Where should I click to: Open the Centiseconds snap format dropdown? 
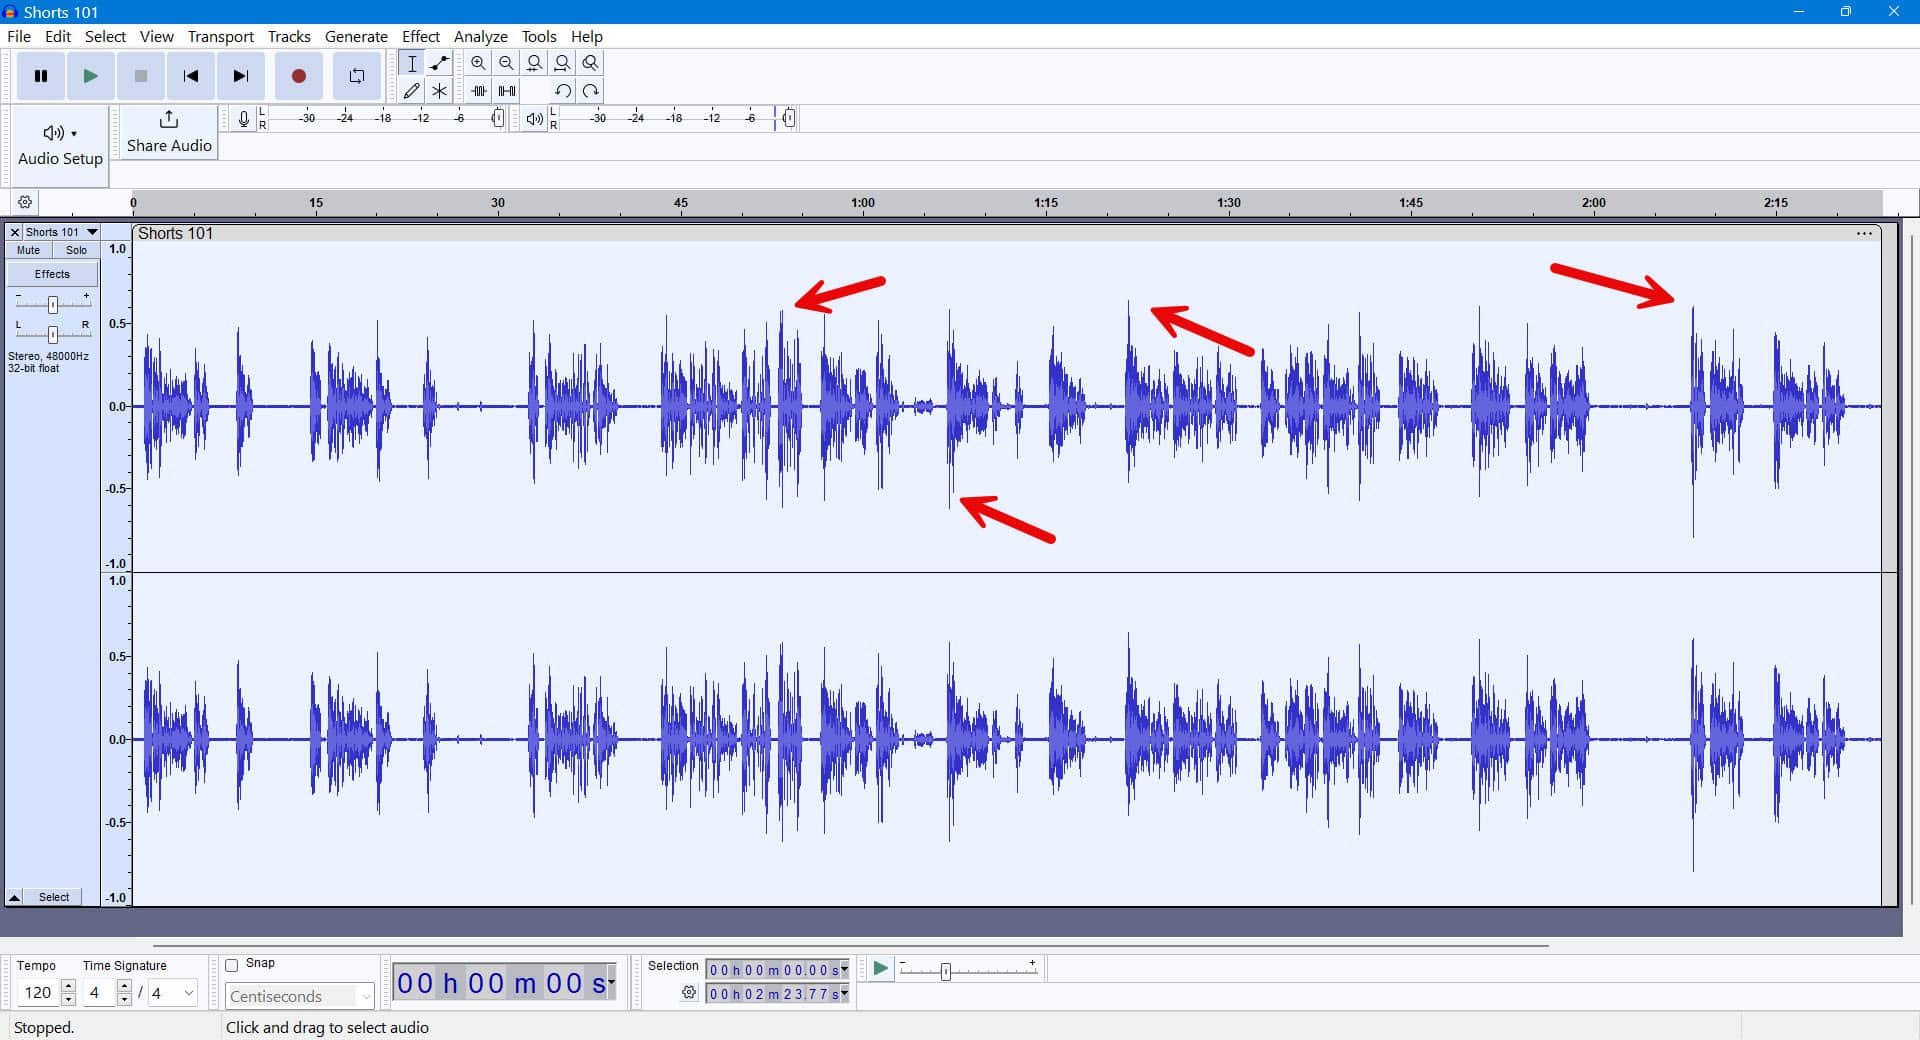298,996
